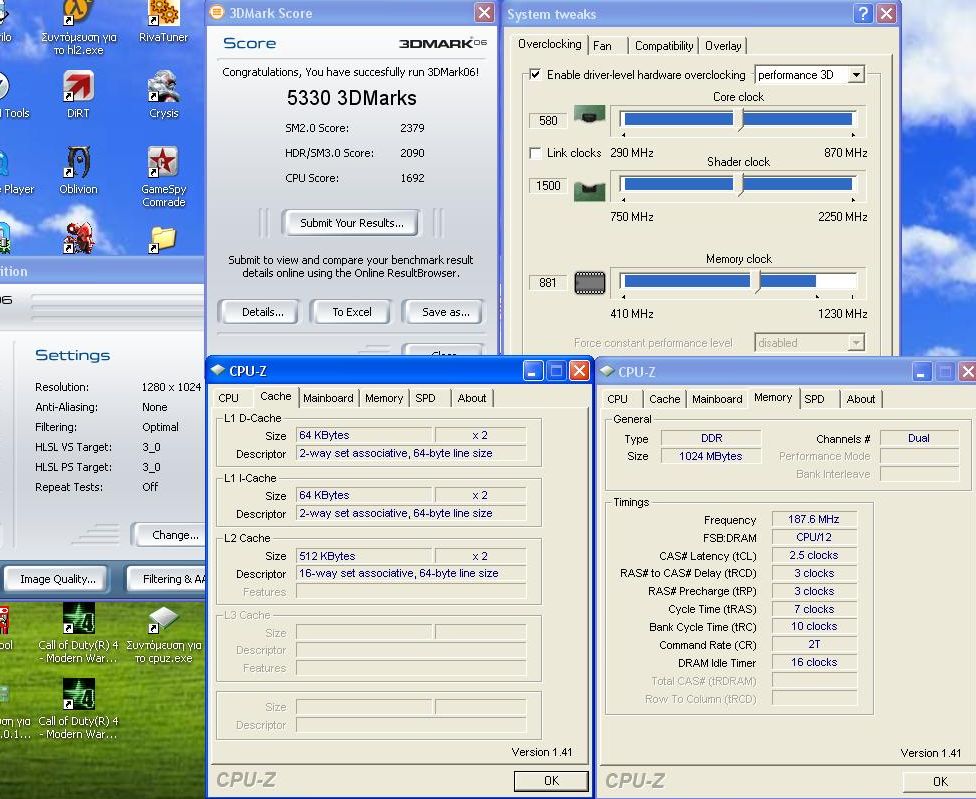Open Image Quality settings in 3DMark

pos(57,579)
